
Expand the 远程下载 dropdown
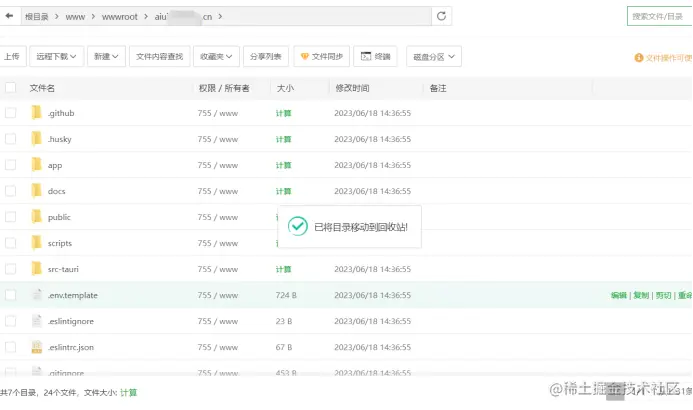(56, 56)
